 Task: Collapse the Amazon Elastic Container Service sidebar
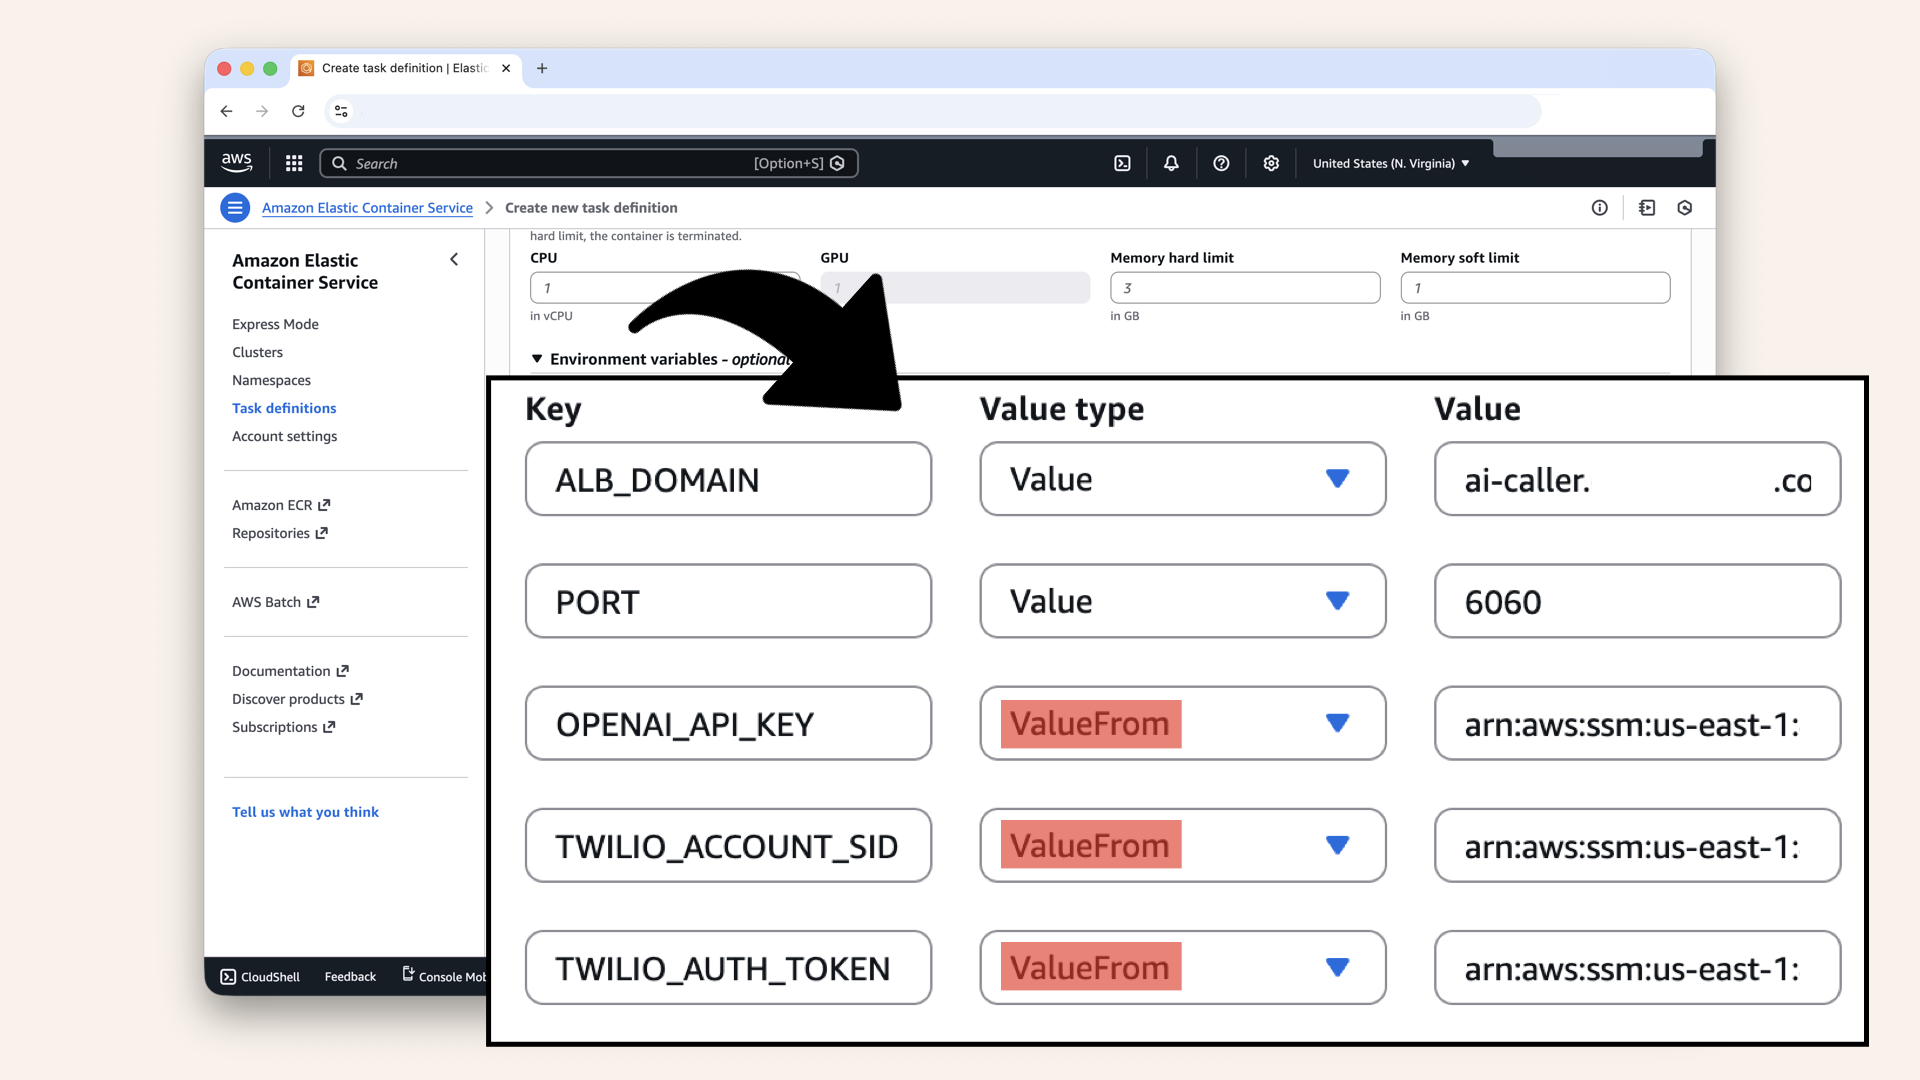[x=454, y=260]
